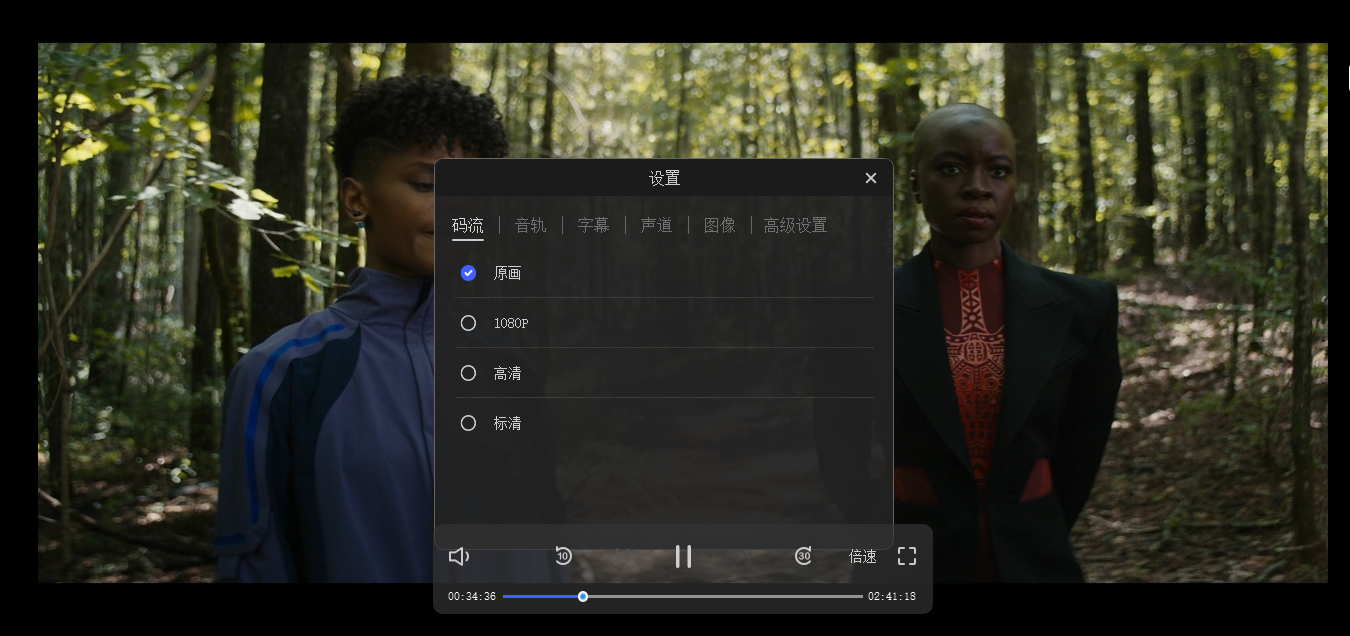Enter fullscreen mode with the fullscreen icon
The height and width of the screenshot is (636, 1350).
907,556
